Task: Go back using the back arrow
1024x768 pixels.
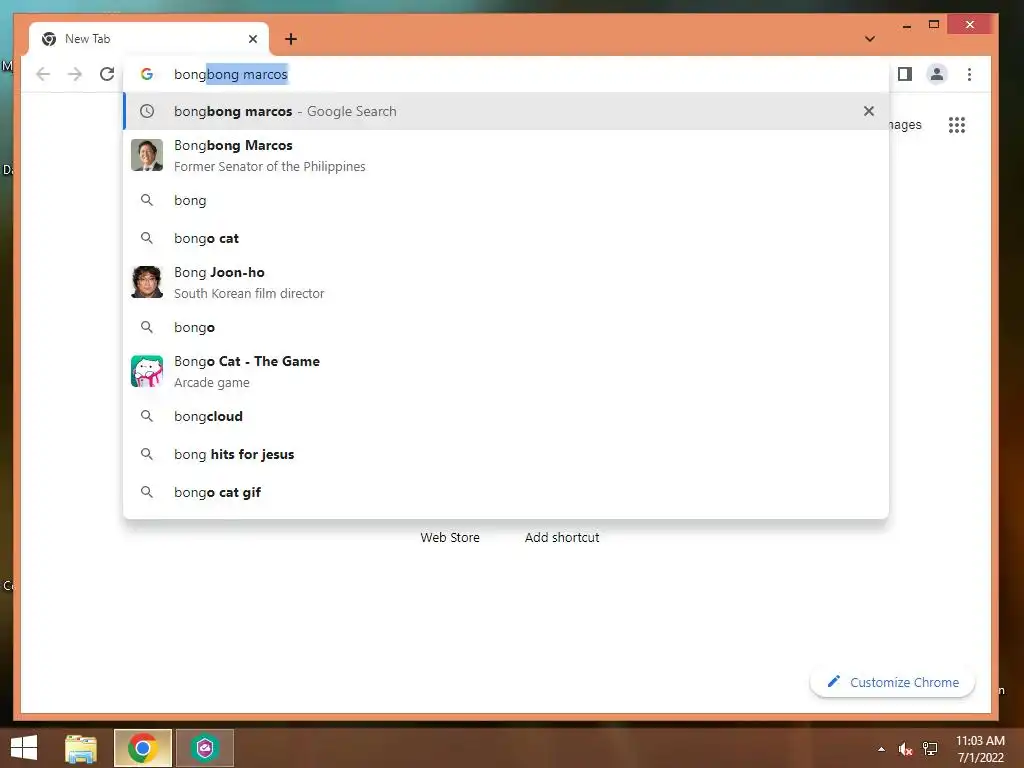Action: 43,74
